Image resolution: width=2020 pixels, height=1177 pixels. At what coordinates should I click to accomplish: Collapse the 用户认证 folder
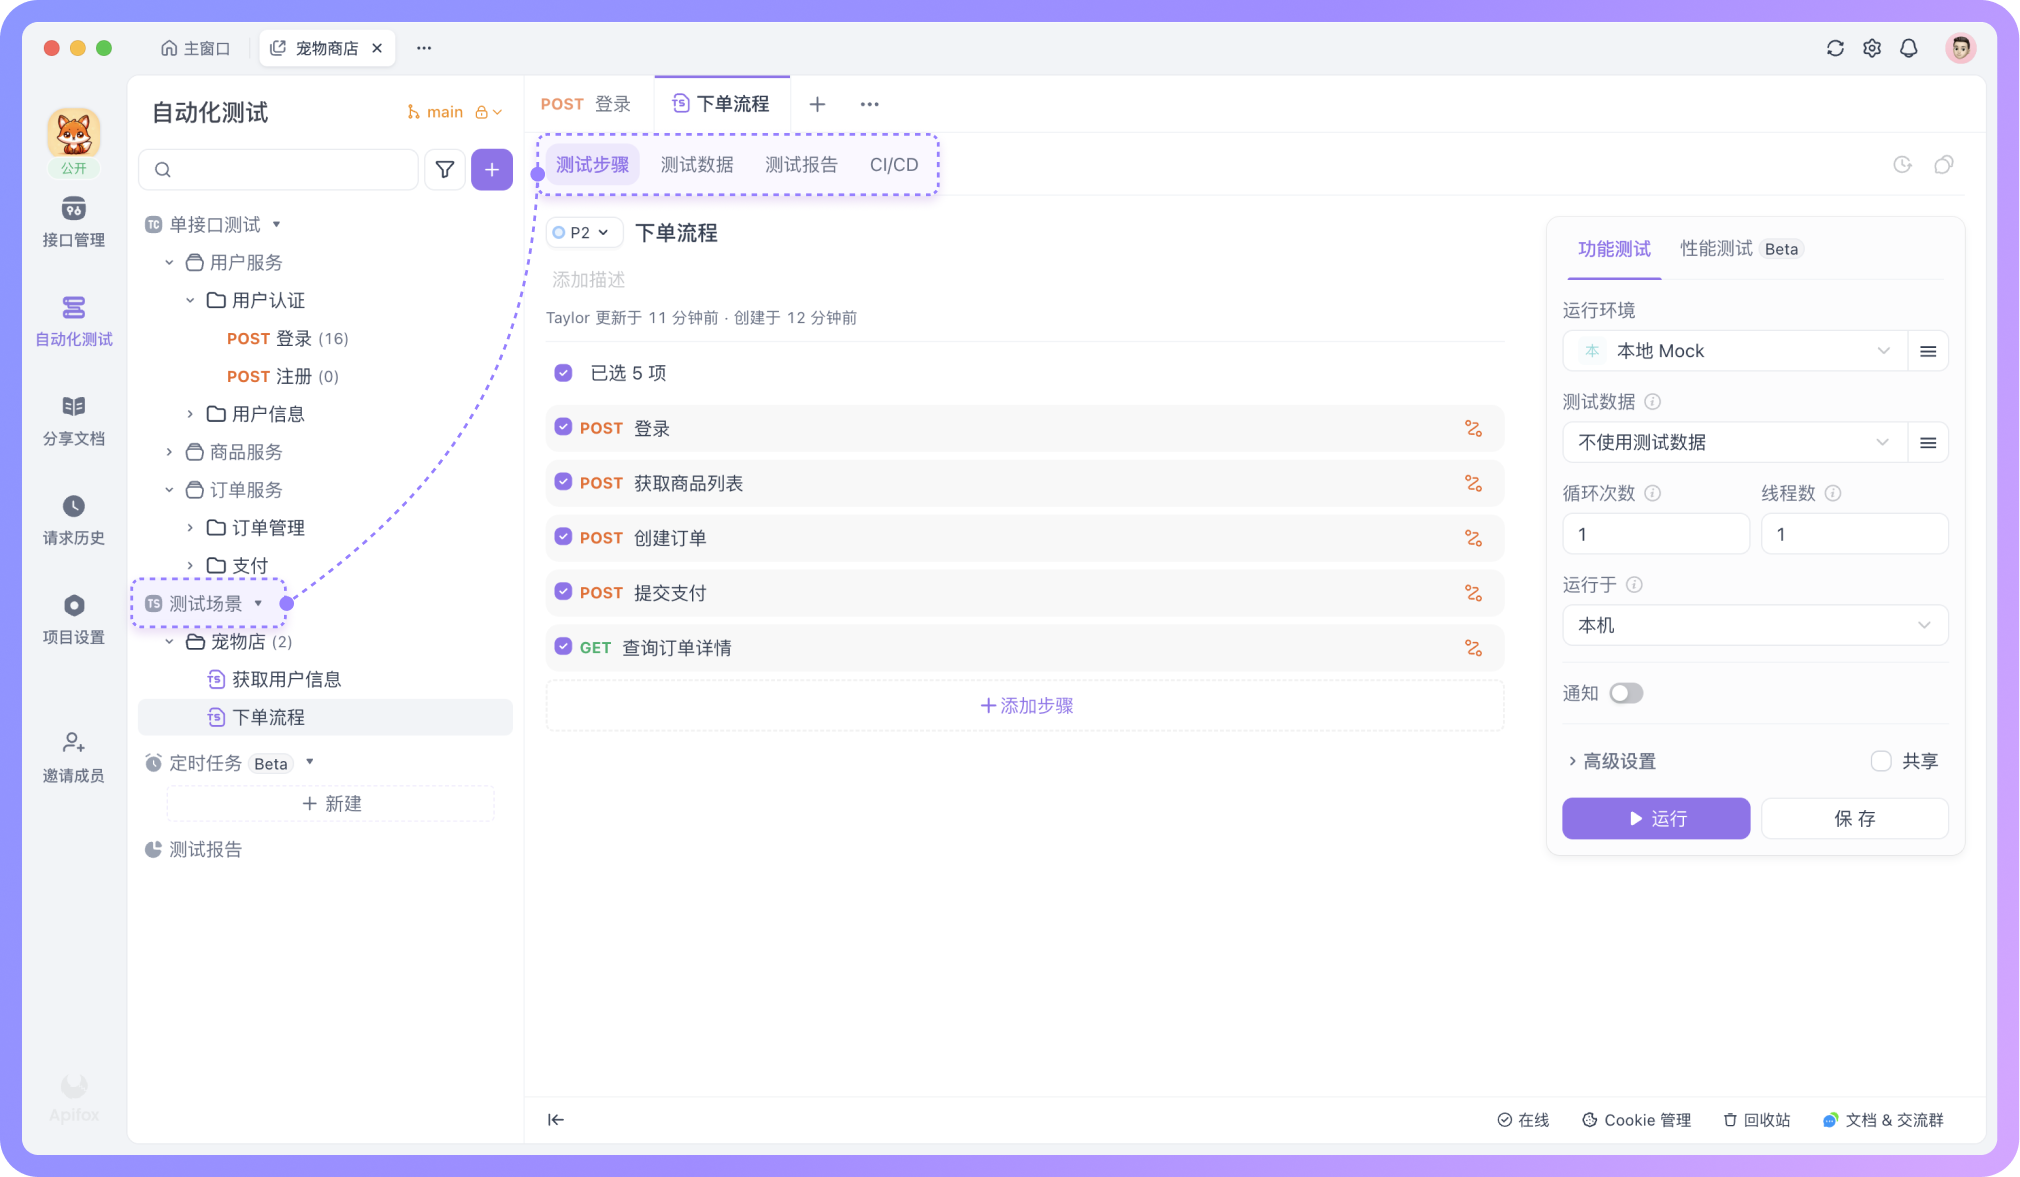click(189, 299)
